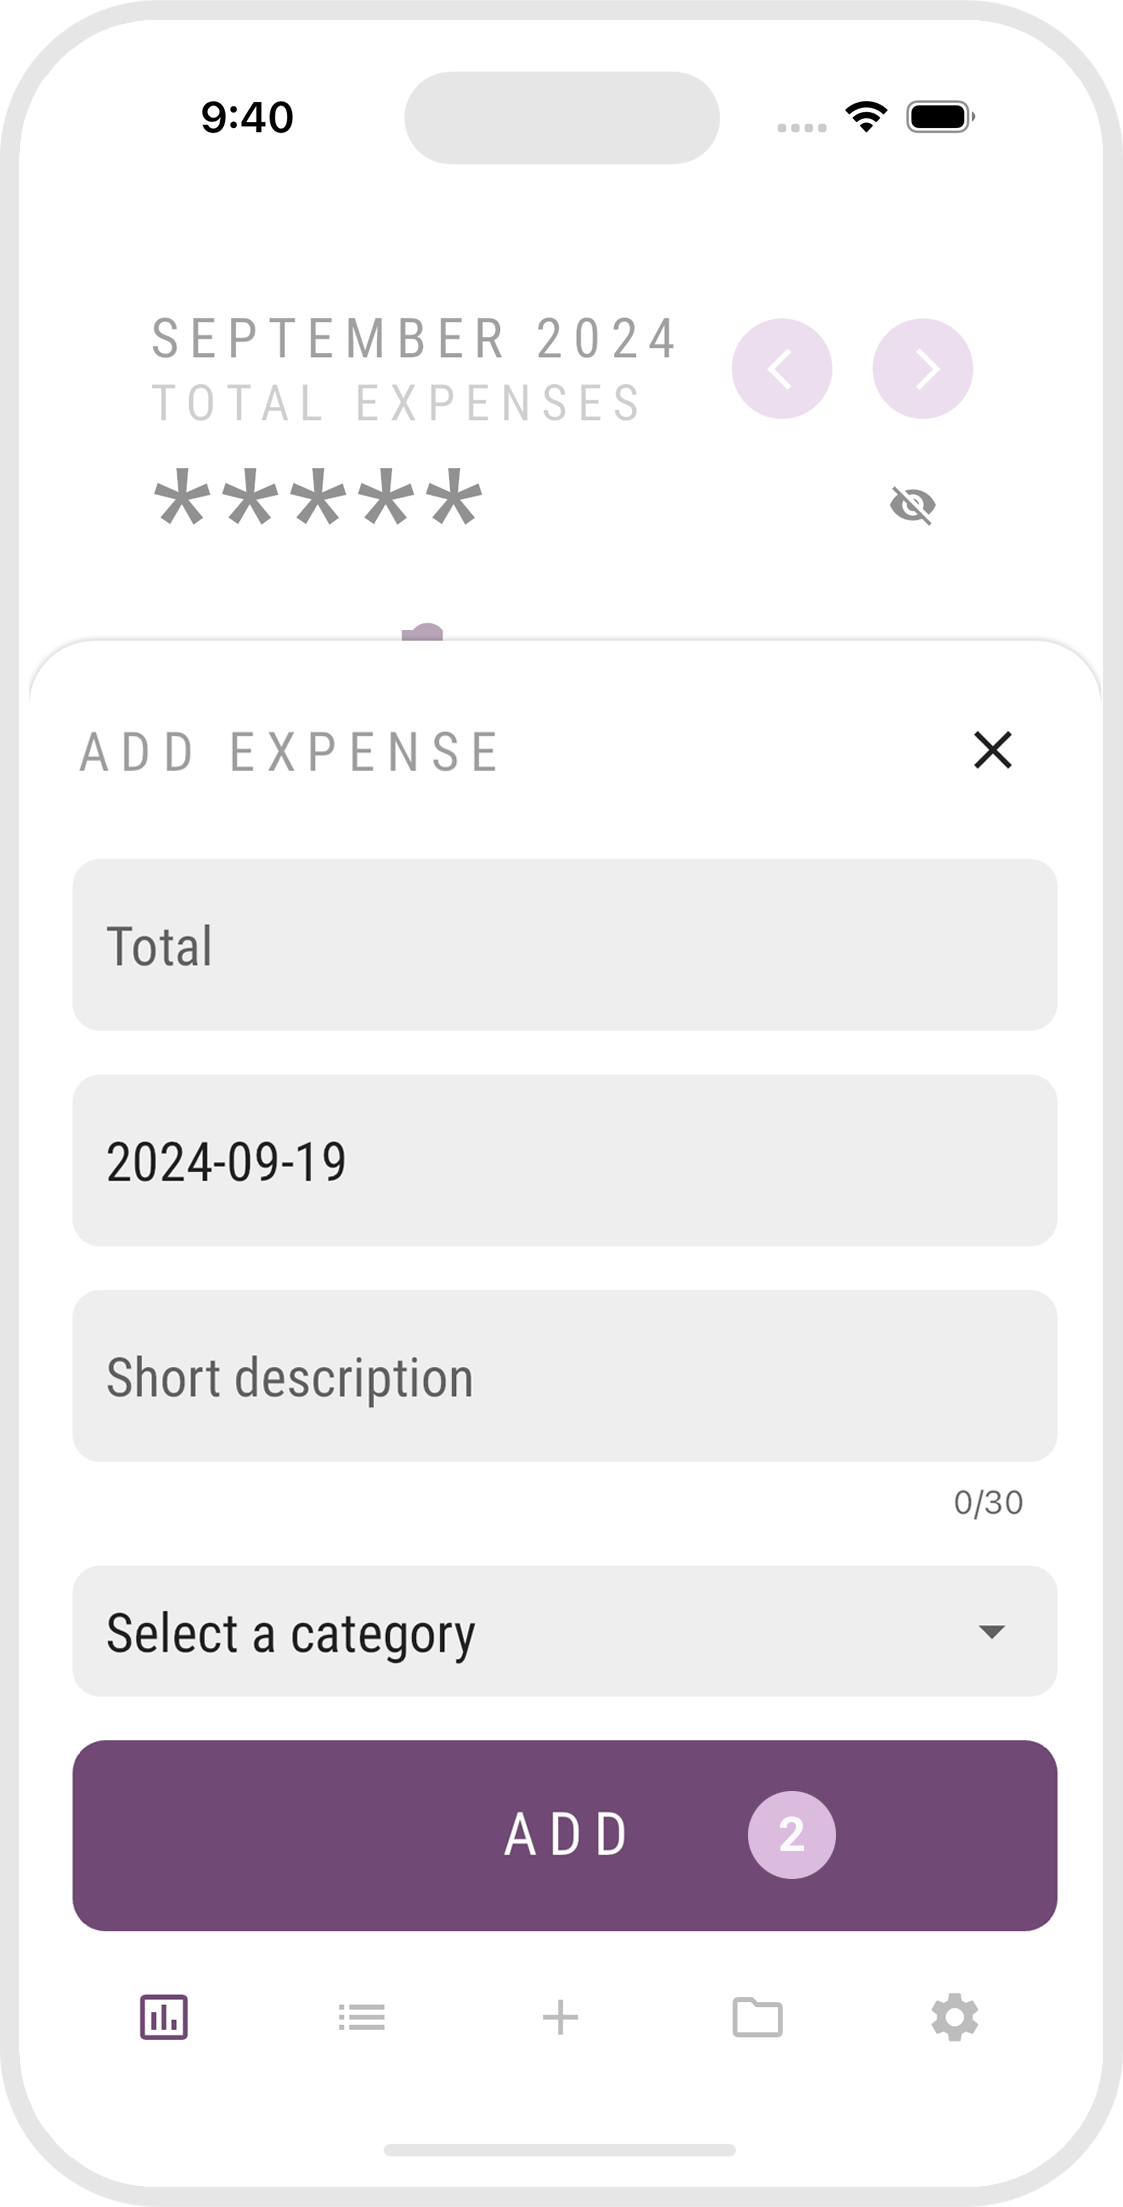Click the category dropdown arrow

pos(991,1632)
